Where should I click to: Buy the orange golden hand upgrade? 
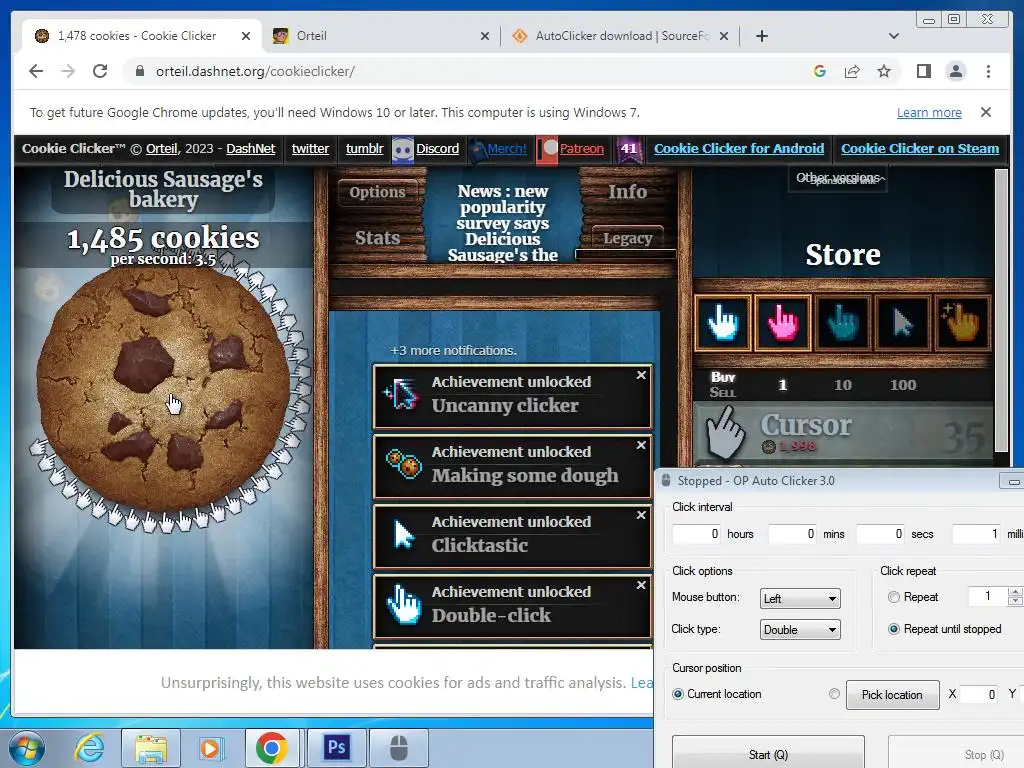click(963, 323)
